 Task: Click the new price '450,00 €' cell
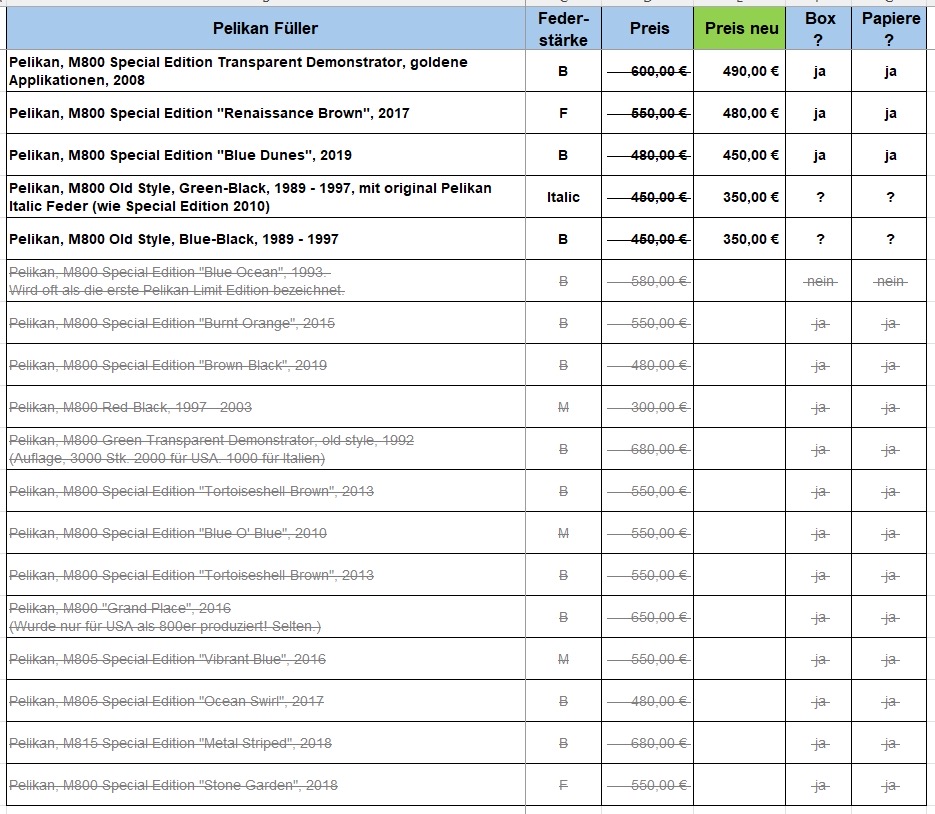click(740, 155)
